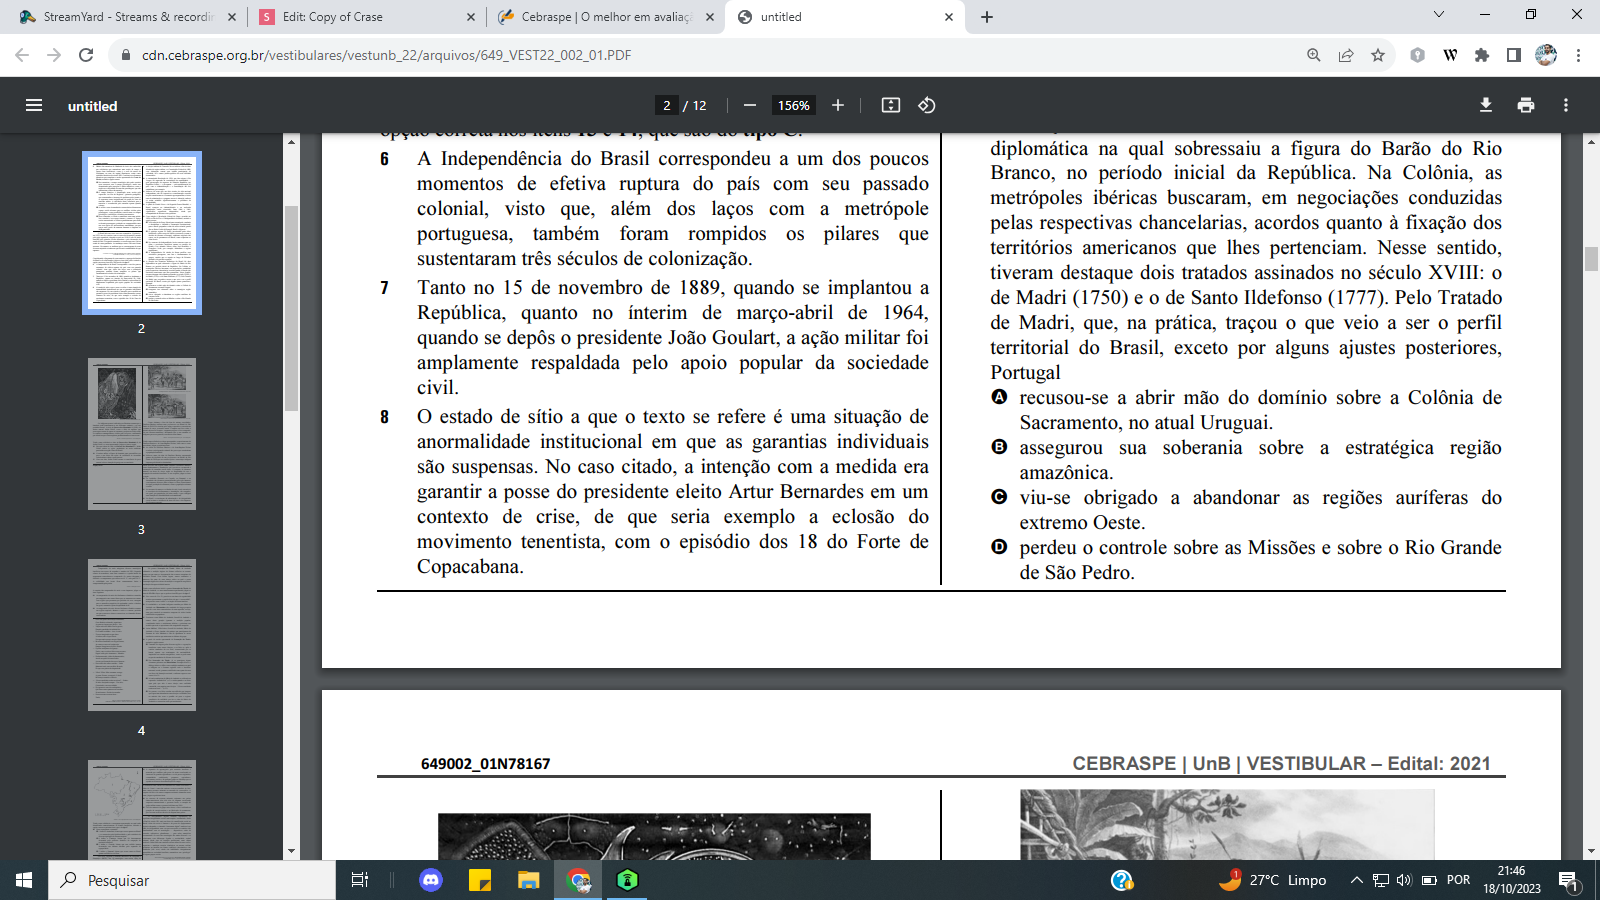Rotate the PDF counterclockwise

pyautogui.click(x=927, y=105)
